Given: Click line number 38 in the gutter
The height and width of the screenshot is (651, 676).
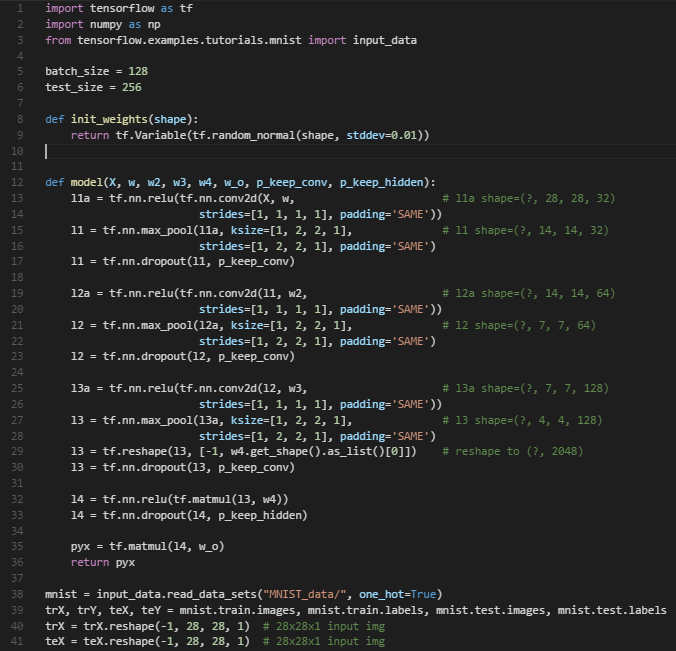Looking at the screenshot, I should click(x=18, y=594).
